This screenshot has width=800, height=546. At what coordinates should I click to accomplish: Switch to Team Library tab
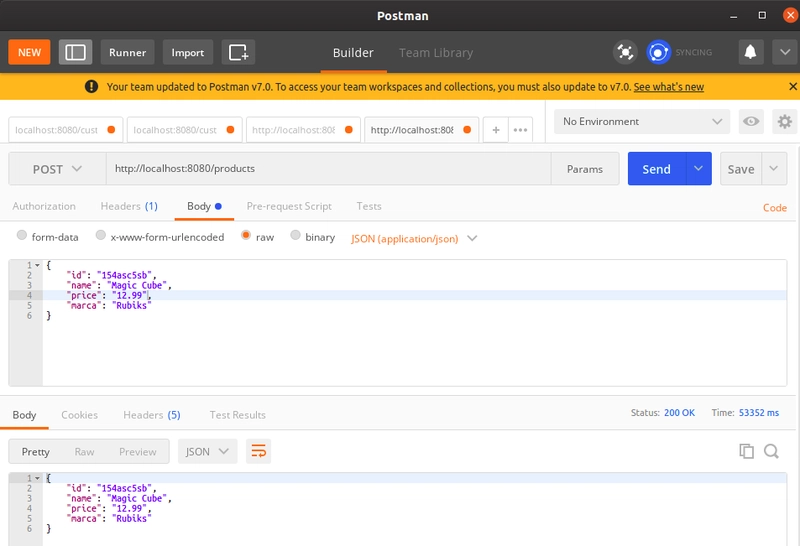point(436,53)
